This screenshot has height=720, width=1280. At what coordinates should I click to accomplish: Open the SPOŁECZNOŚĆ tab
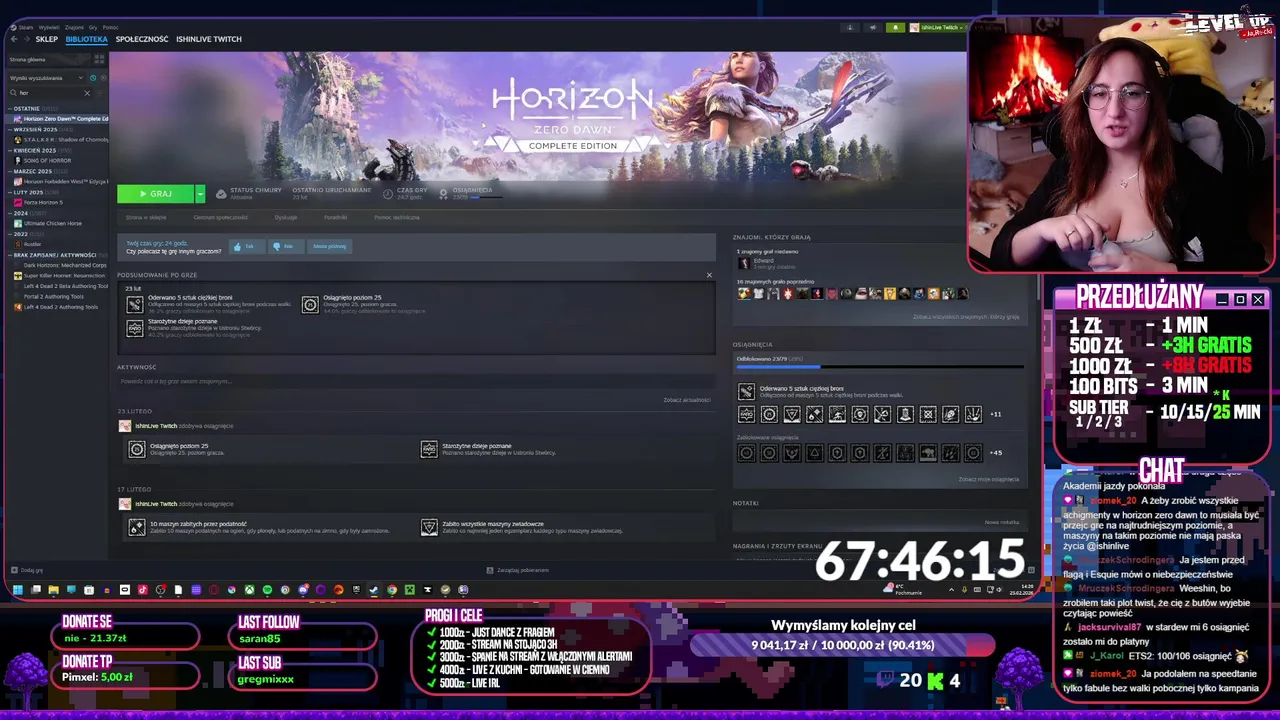(x=142, y=39)
